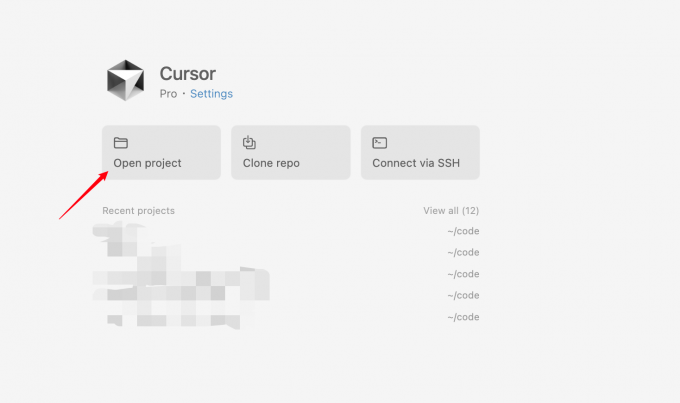Click the Cursor title text
The width and height of the screenshot is (680, 403).
pos(187,74)
